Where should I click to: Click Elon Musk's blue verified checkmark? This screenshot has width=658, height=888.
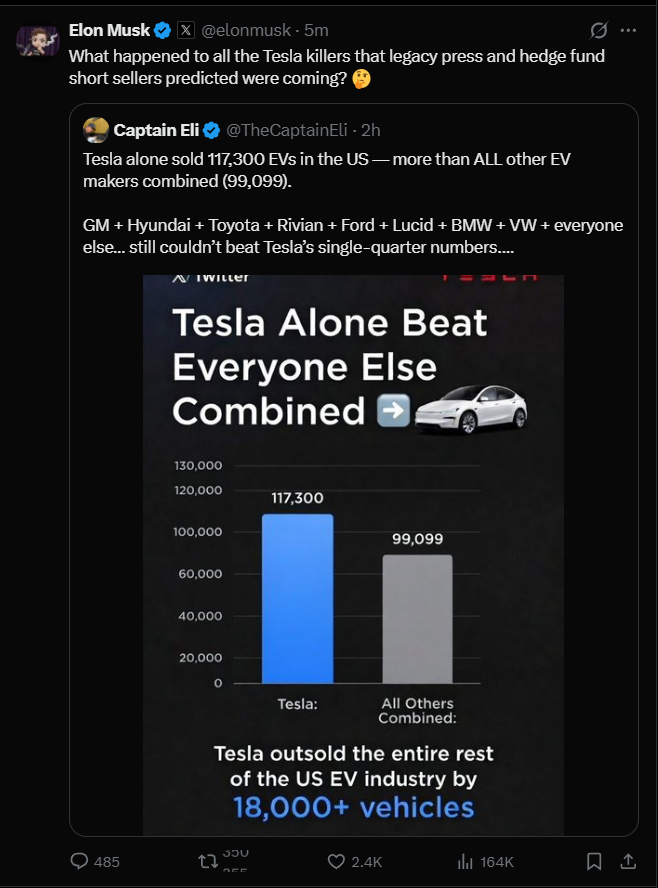pos(163,30)
